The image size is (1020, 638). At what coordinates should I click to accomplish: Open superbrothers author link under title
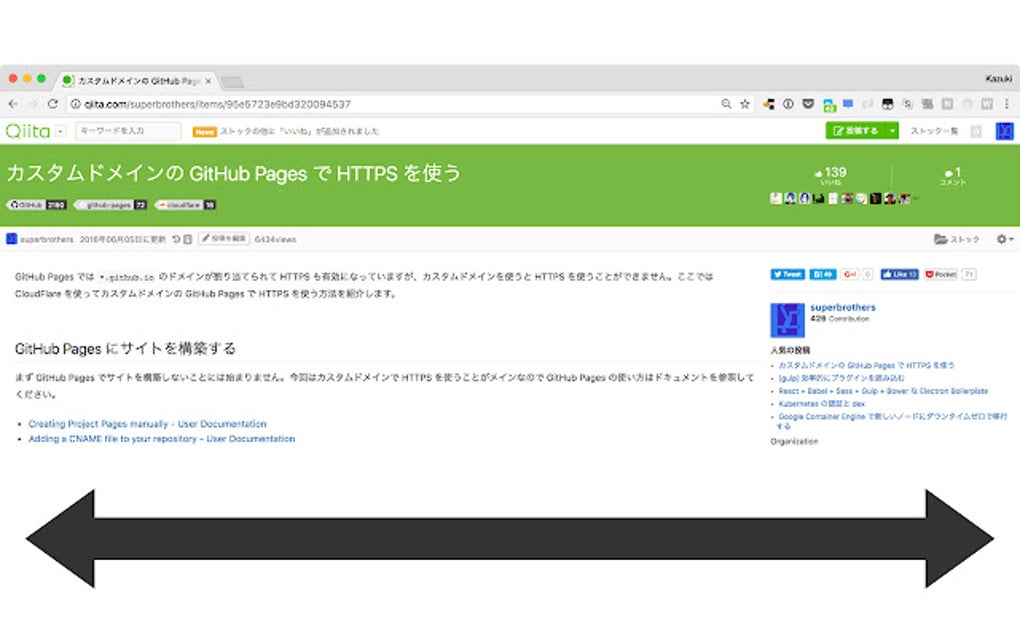coord(47,239)
